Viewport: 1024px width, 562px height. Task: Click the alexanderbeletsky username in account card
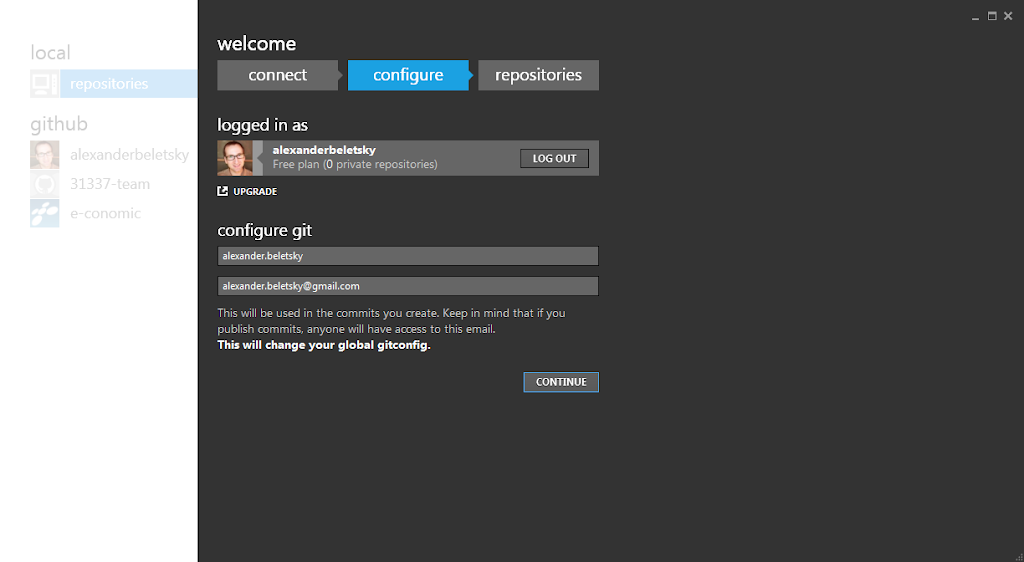(324, 150)
